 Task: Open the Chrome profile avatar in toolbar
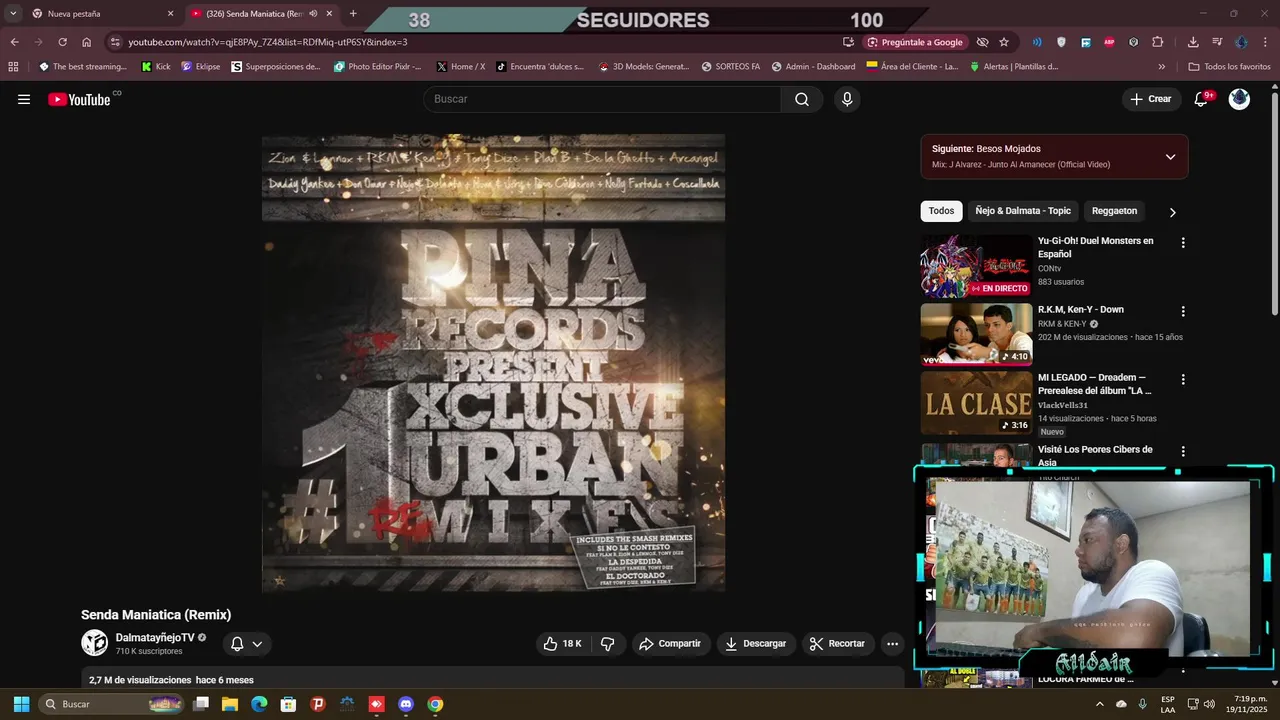pyautogui.click(x=1241, y=42)
